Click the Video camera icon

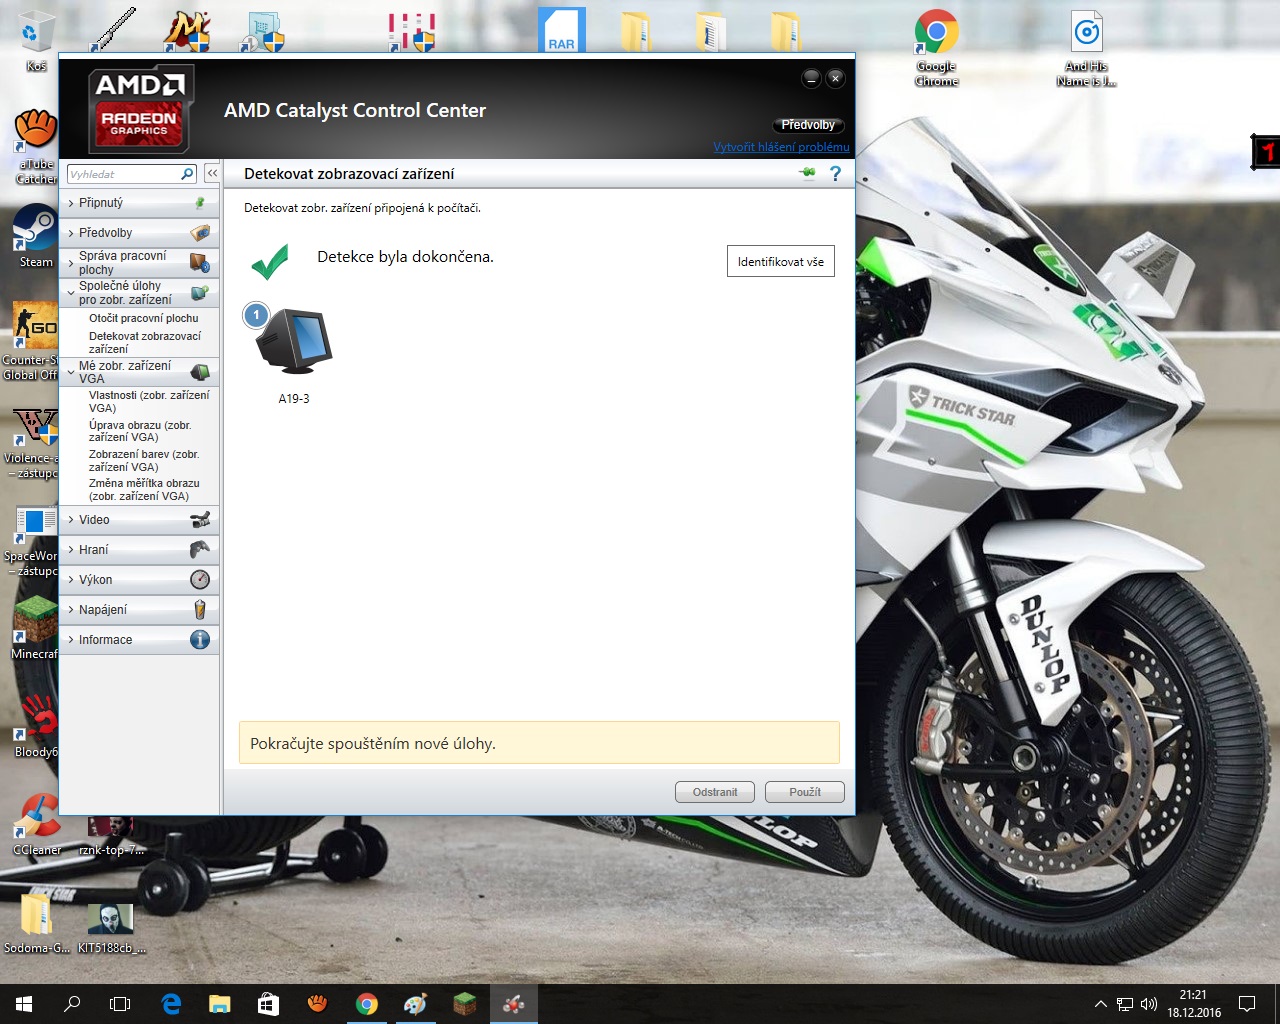tap(200, 520)
